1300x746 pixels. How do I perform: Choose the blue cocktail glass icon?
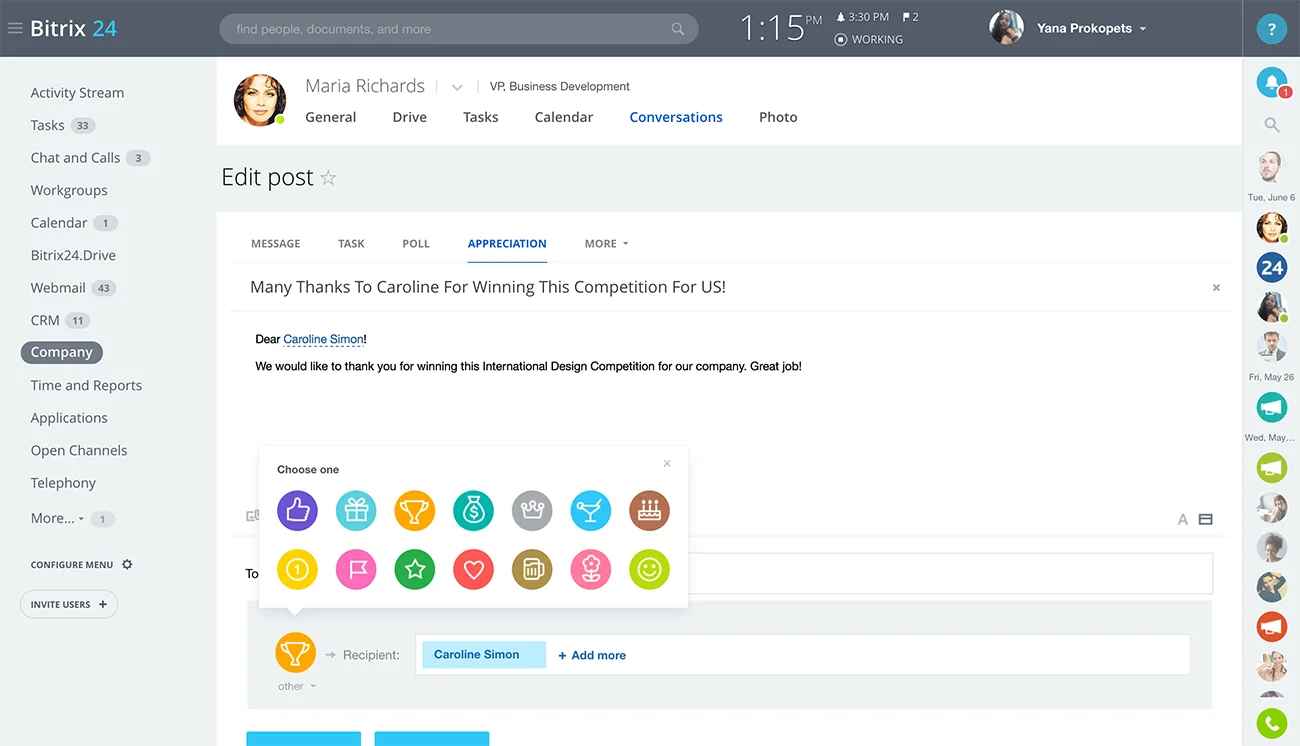[591, 511]
